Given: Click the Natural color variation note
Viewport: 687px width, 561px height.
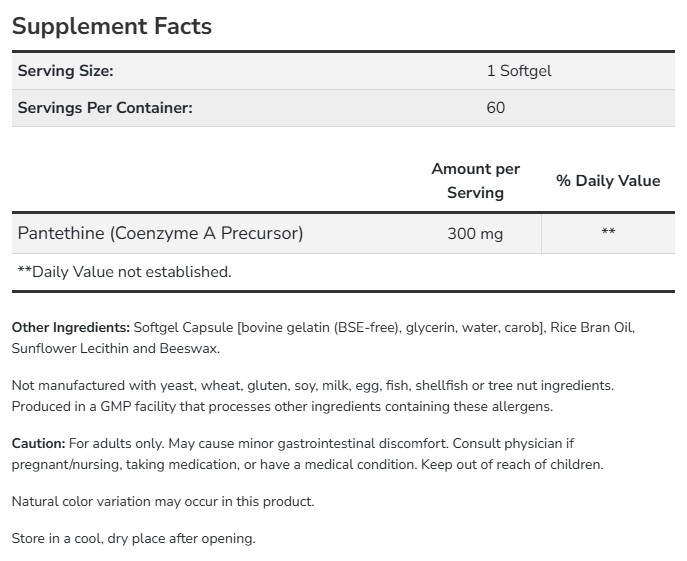Looking at the screenshot, I should pyautogui.click(x=163, y=501).
